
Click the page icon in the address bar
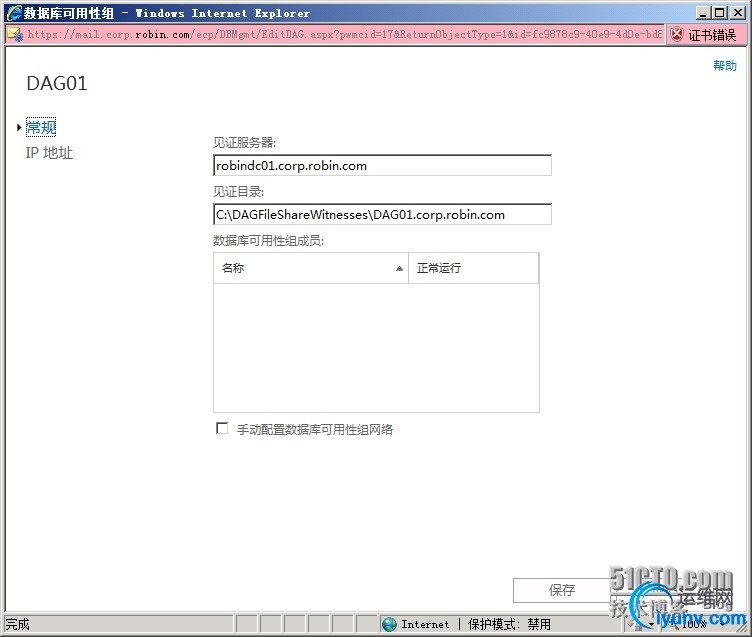point(15,35)
